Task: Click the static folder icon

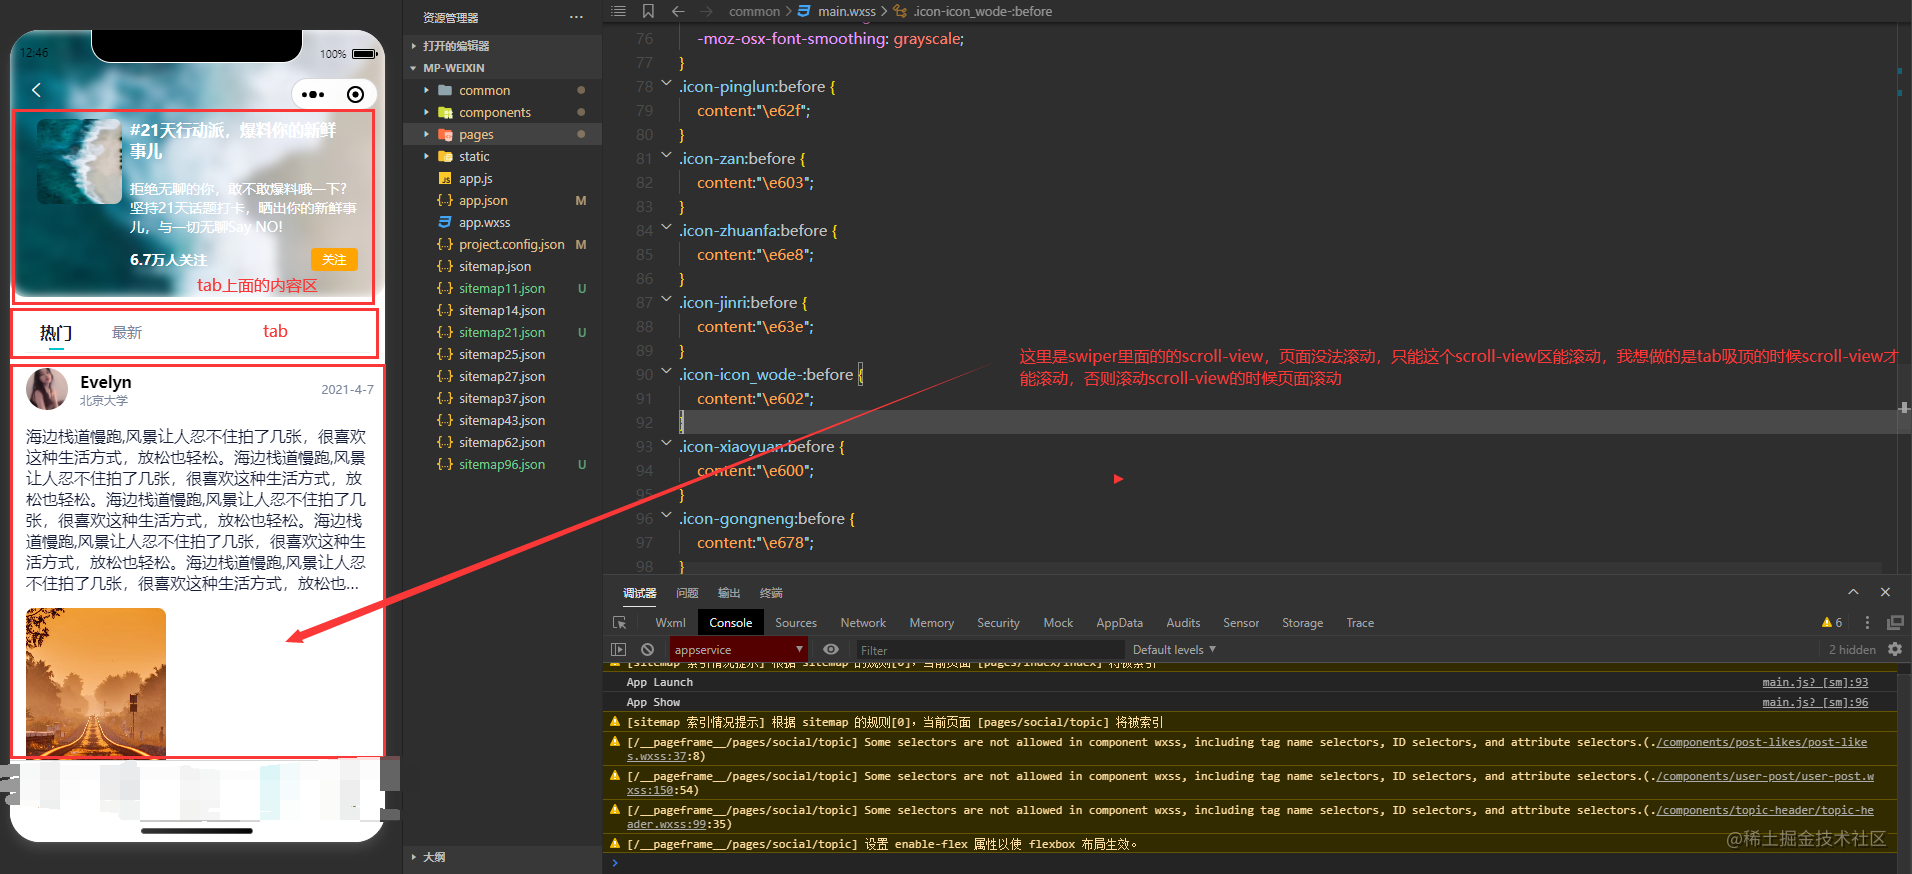Action: (x=446, y=156)
